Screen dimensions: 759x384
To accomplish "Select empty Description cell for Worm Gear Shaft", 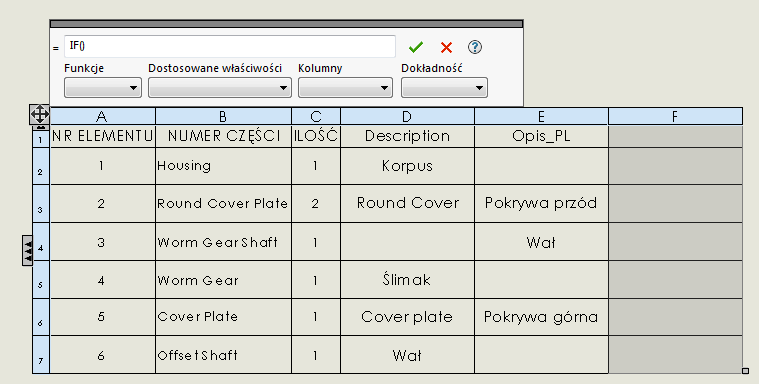I will click(x=407, y=242).
